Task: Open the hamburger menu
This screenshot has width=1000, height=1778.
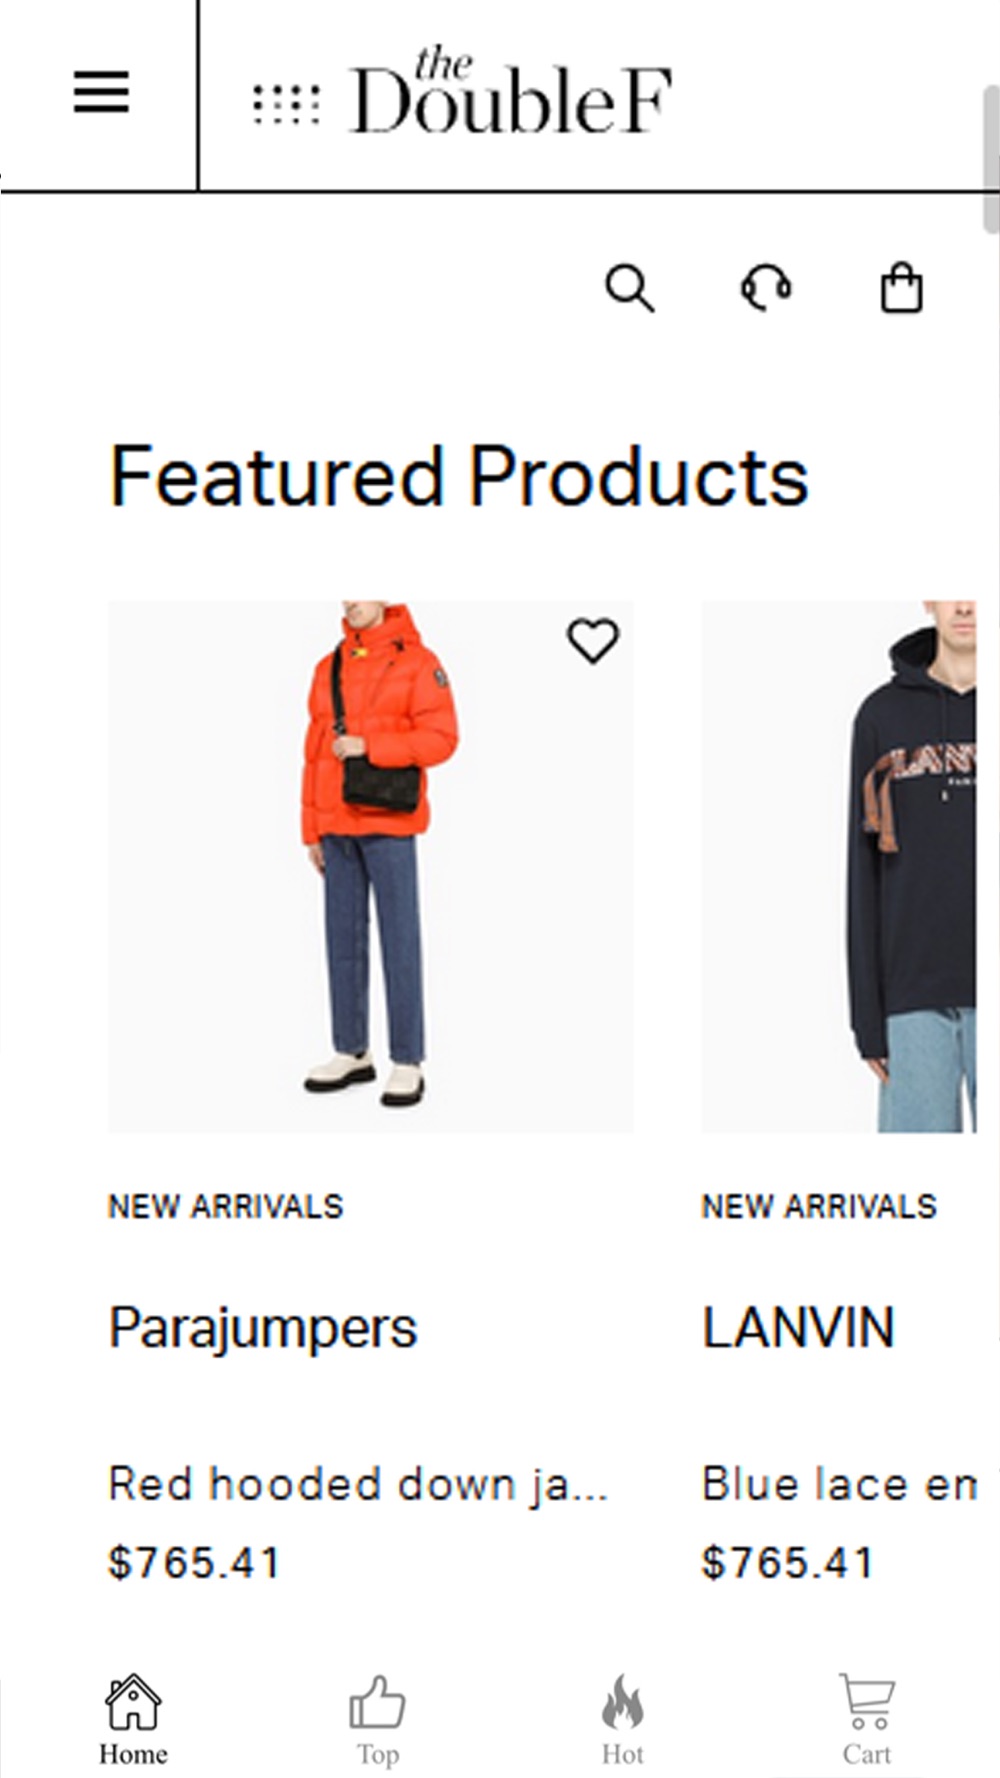Action: pos(101,92)
